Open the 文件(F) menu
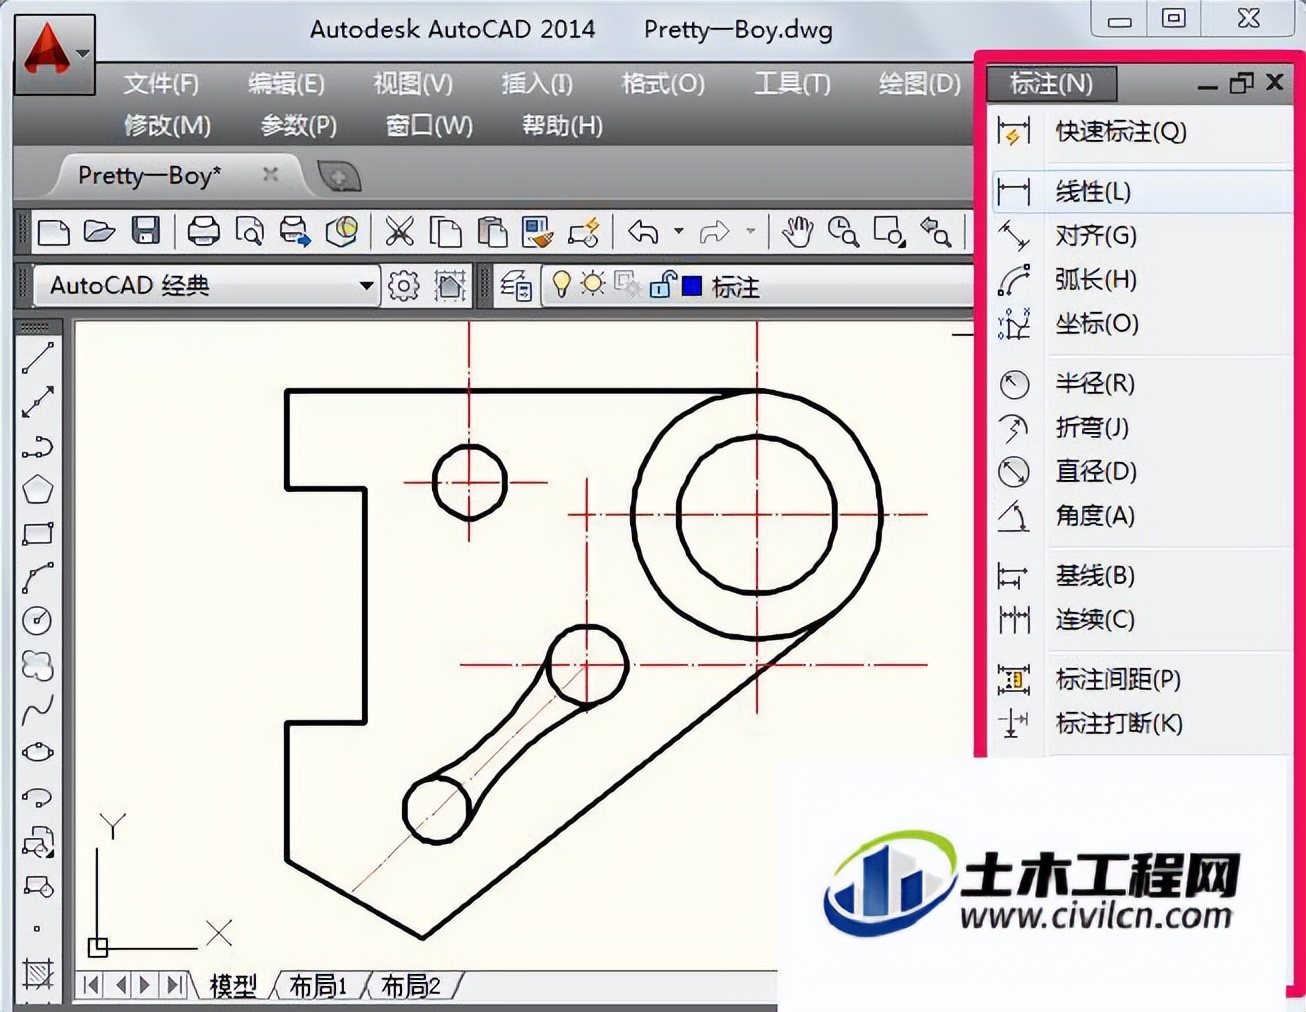This screenshot has height=1012, width=1306. (x=161, y=83)
